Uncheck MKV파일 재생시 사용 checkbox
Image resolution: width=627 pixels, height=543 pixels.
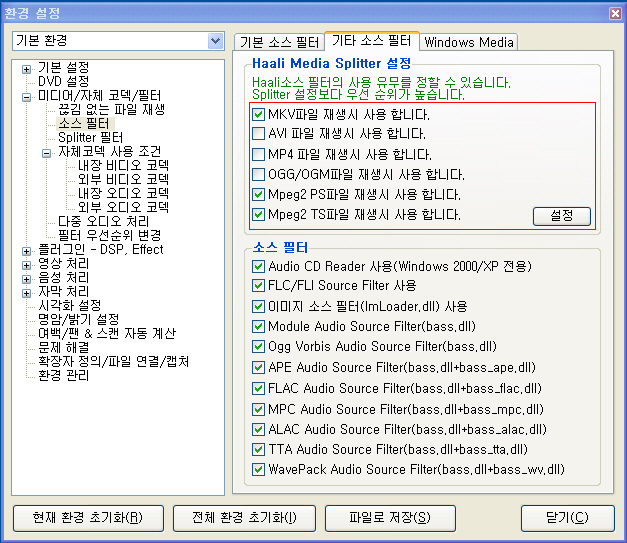tap(258, 114)
